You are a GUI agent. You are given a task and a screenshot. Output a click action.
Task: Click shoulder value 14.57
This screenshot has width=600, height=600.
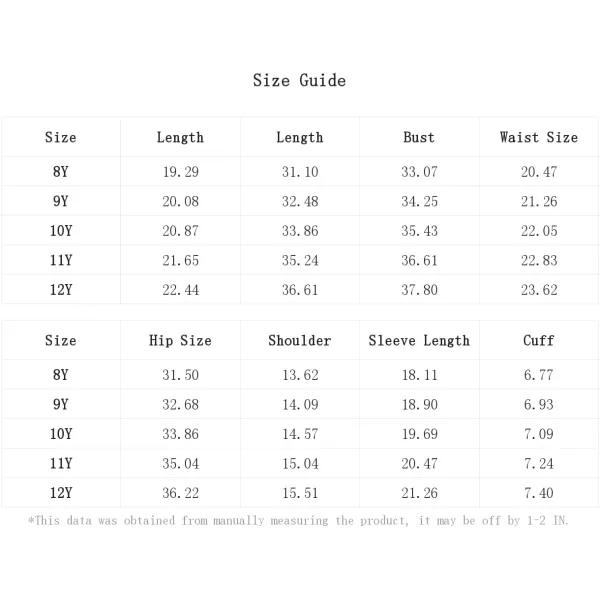(x=300, y=434)
